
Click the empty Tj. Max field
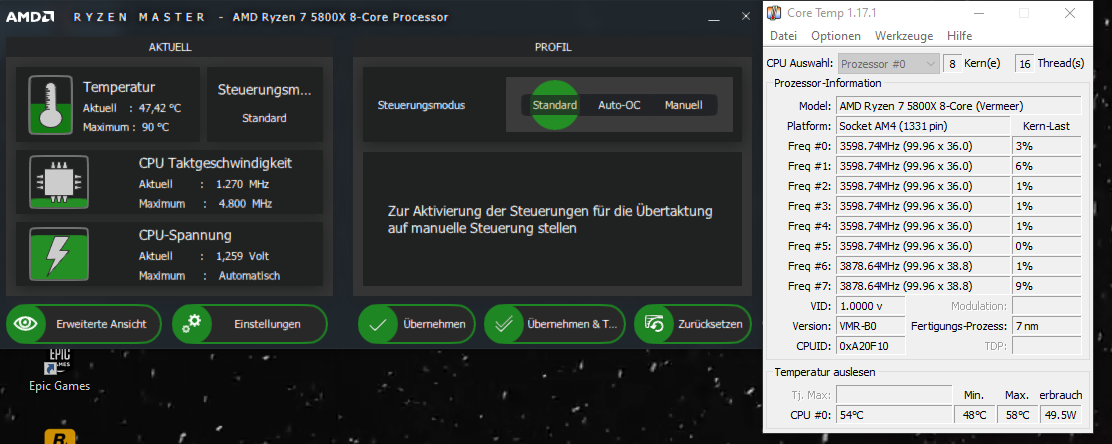tap(894, 394)
